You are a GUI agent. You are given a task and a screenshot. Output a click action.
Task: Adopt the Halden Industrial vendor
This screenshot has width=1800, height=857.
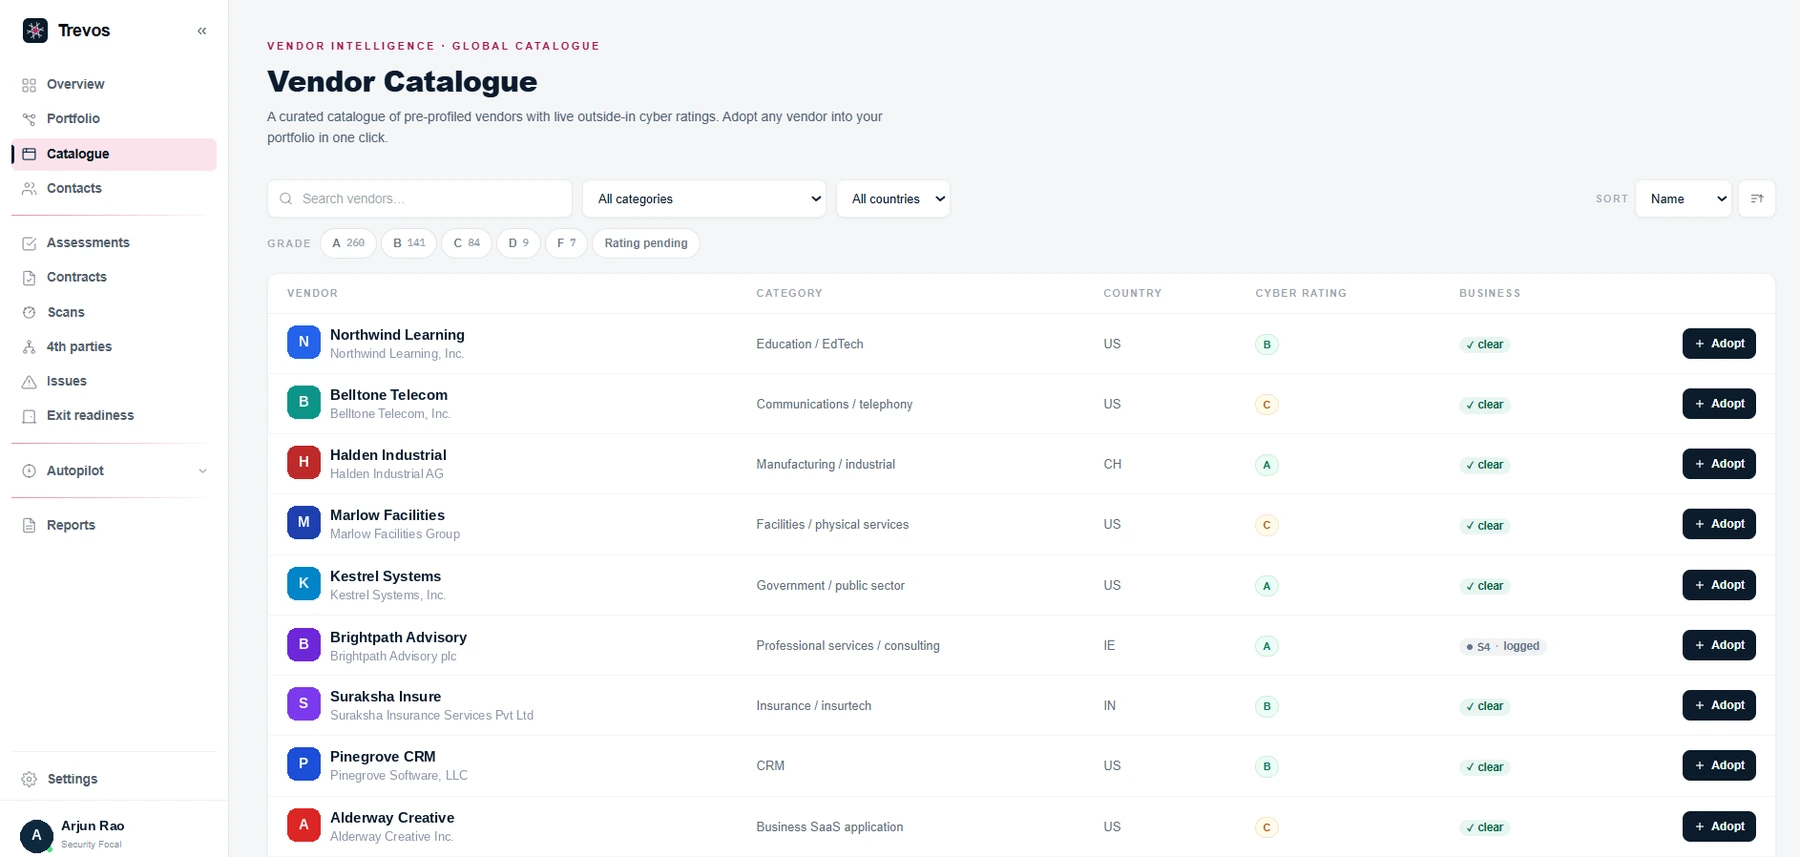(x=1719, y=464)
